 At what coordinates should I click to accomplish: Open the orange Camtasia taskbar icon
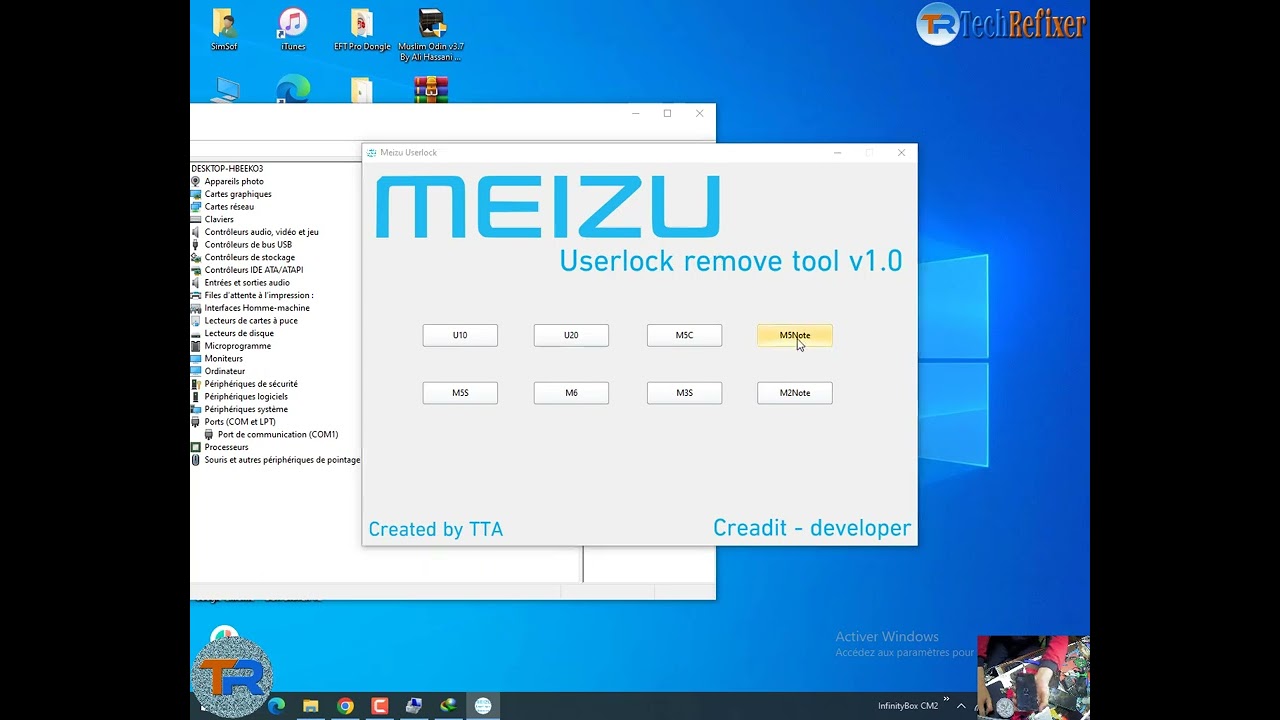[x=379, y=706]
